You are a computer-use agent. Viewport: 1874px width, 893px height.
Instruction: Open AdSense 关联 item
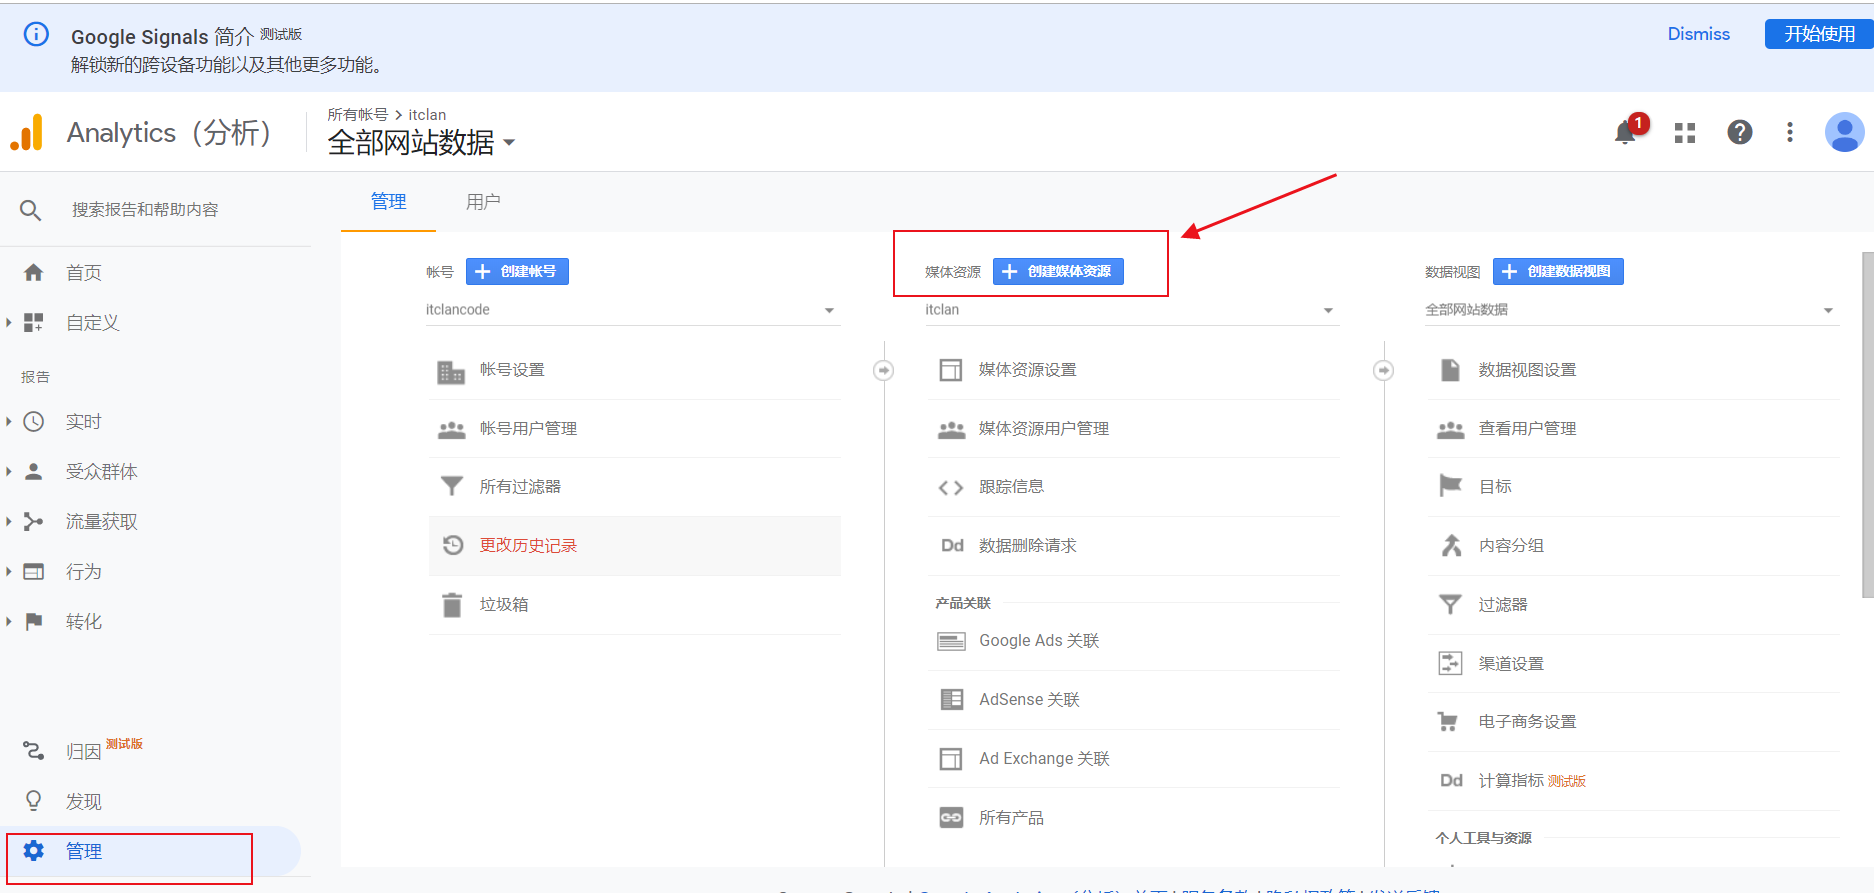click(1133, 700)
